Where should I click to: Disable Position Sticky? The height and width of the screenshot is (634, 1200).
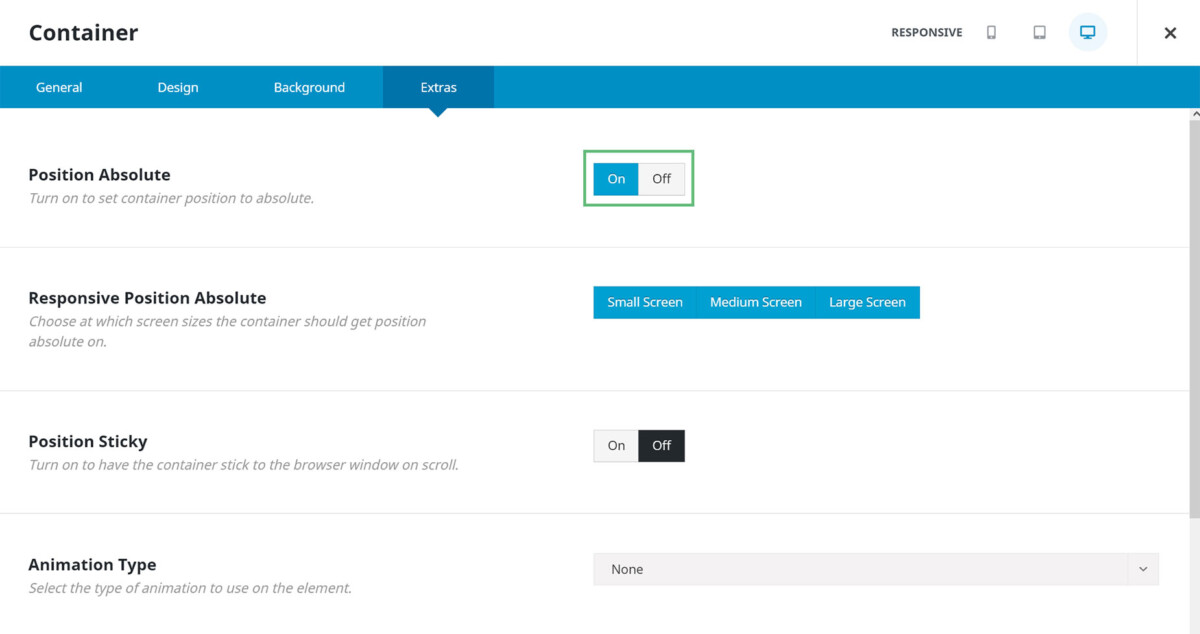click(661, 445)
